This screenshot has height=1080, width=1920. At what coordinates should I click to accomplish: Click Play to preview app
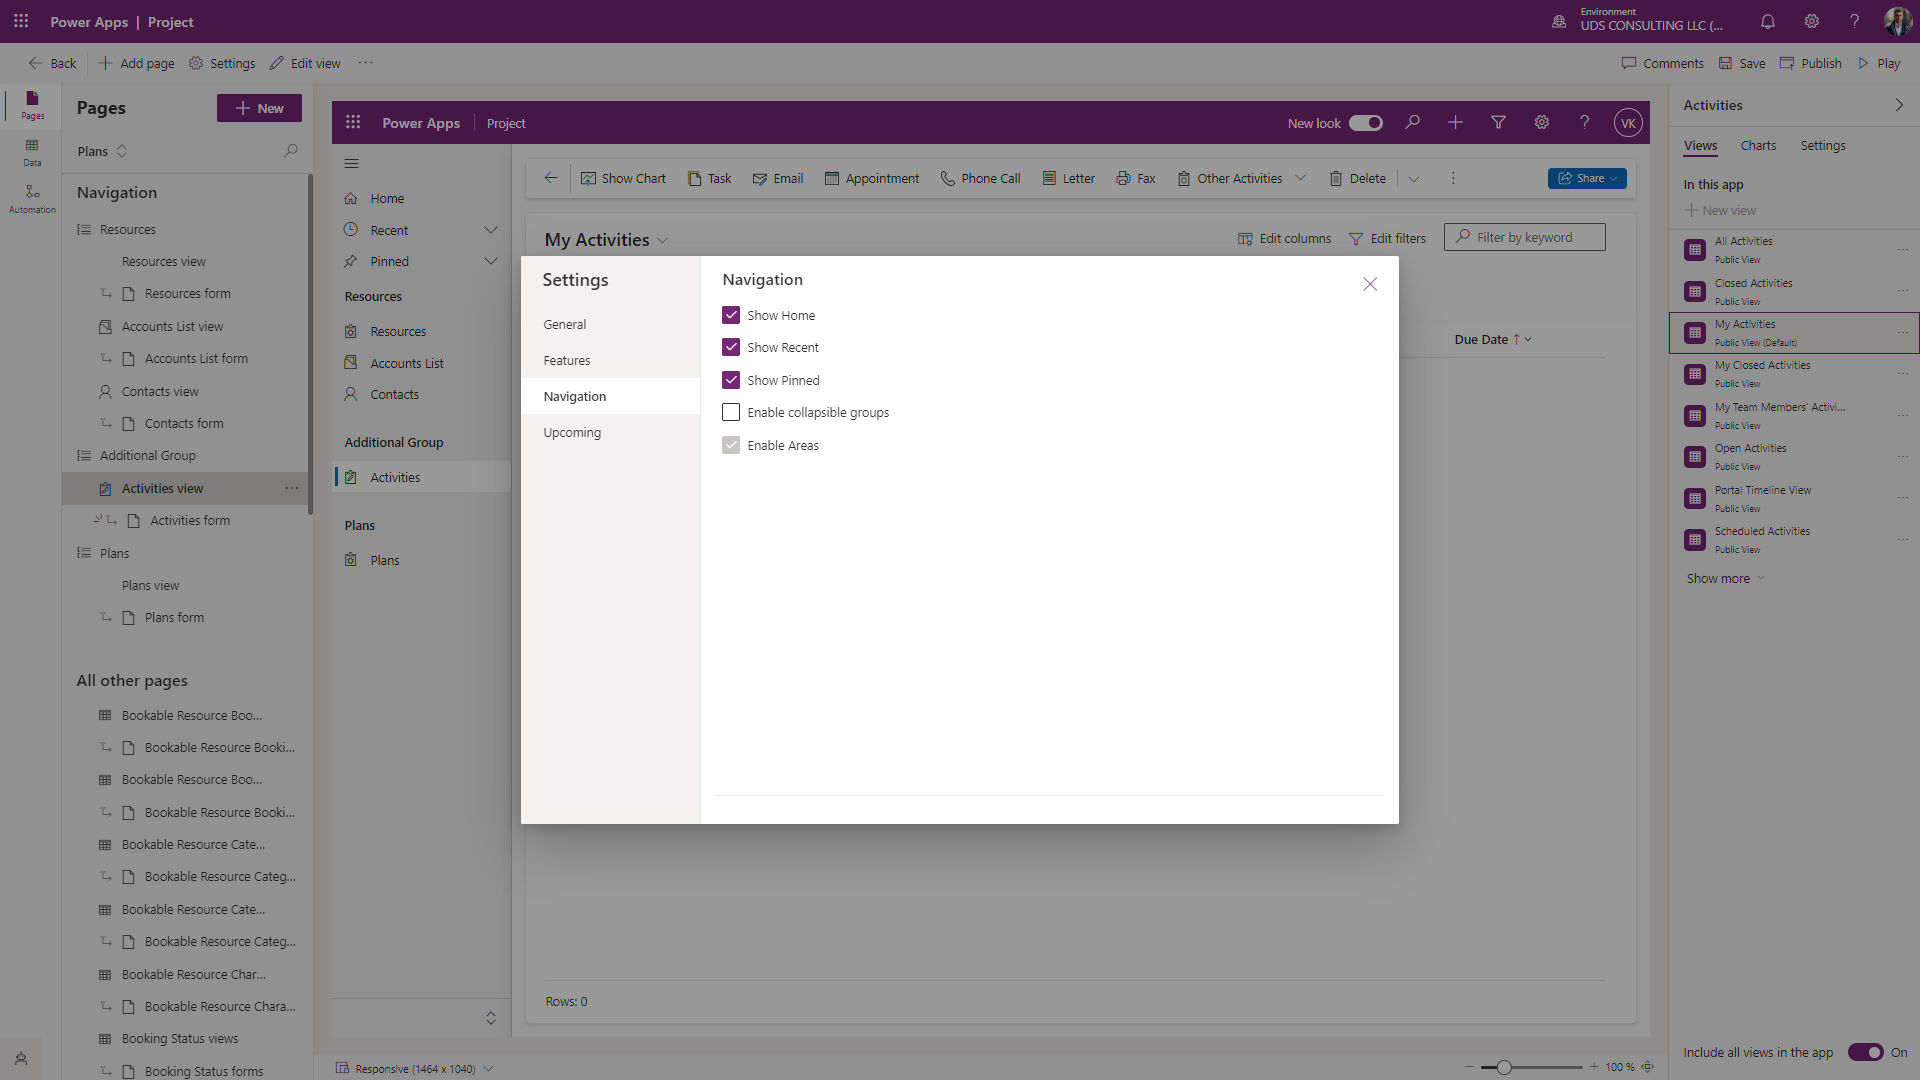(x=1878, y=63)
